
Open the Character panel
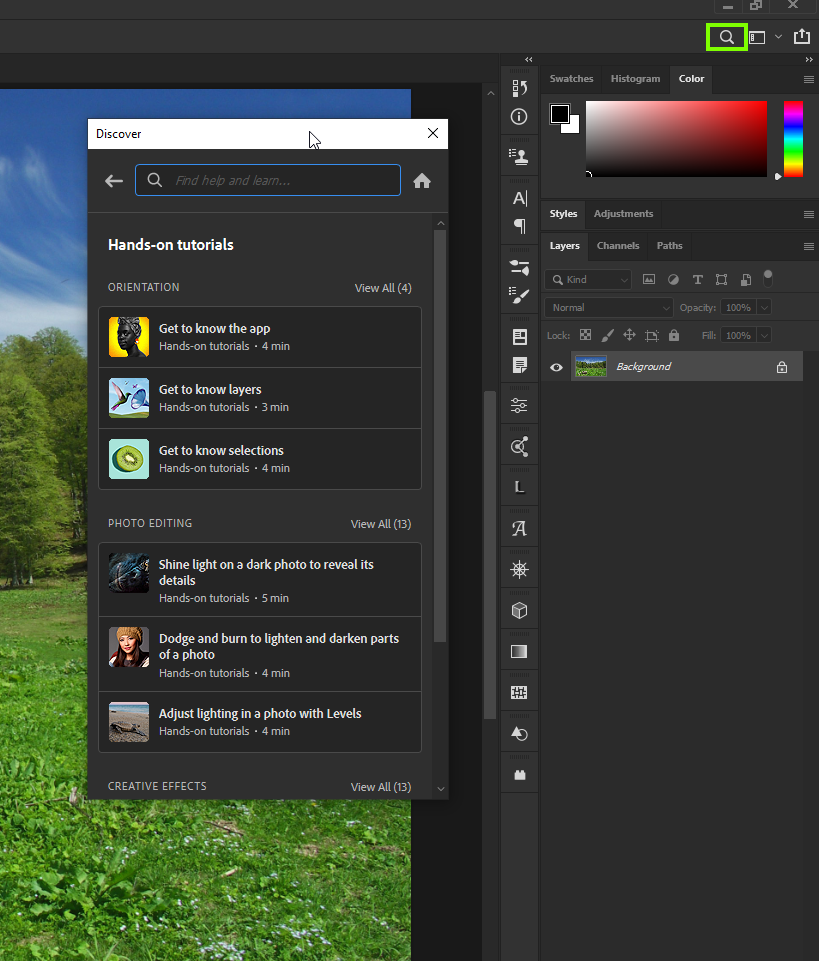click(x=519, y=197)
